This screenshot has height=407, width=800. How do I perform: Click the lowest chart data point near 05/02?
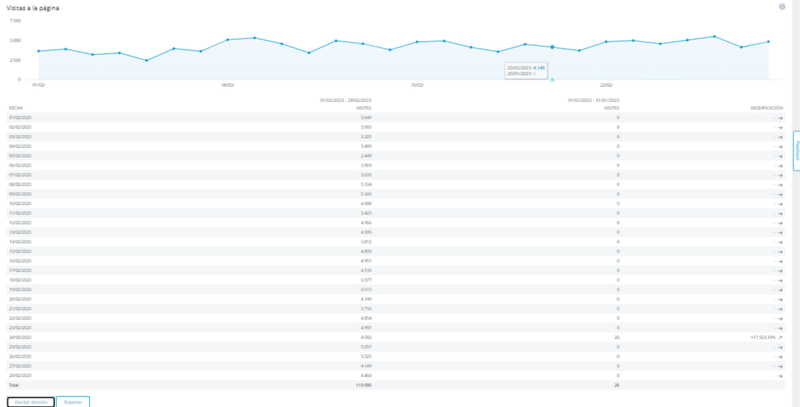pos(146,60)
